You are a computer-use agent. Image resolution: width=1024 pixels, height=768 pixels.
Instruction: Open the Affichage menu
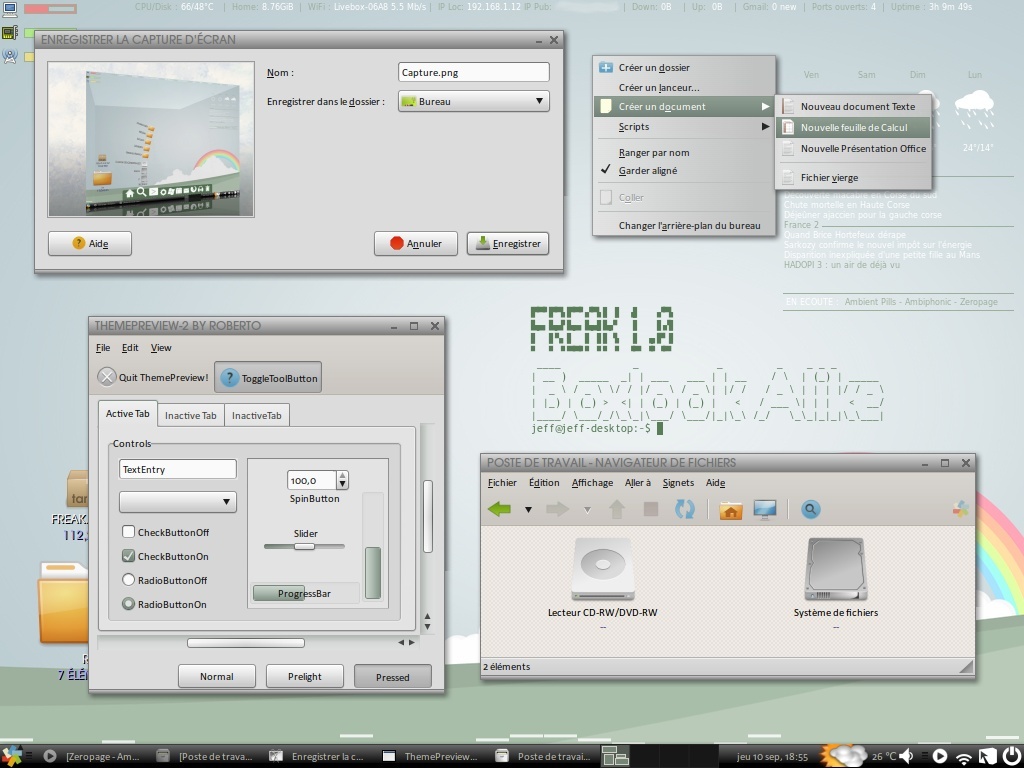pos(592,483)
